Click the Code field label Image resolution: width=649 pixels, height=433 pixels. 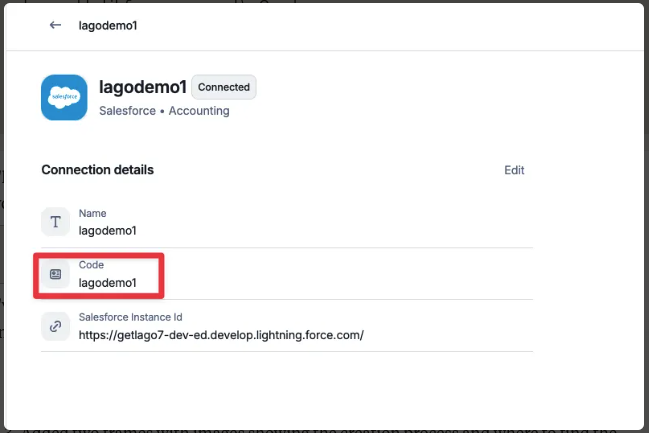(x=91, y=265)
